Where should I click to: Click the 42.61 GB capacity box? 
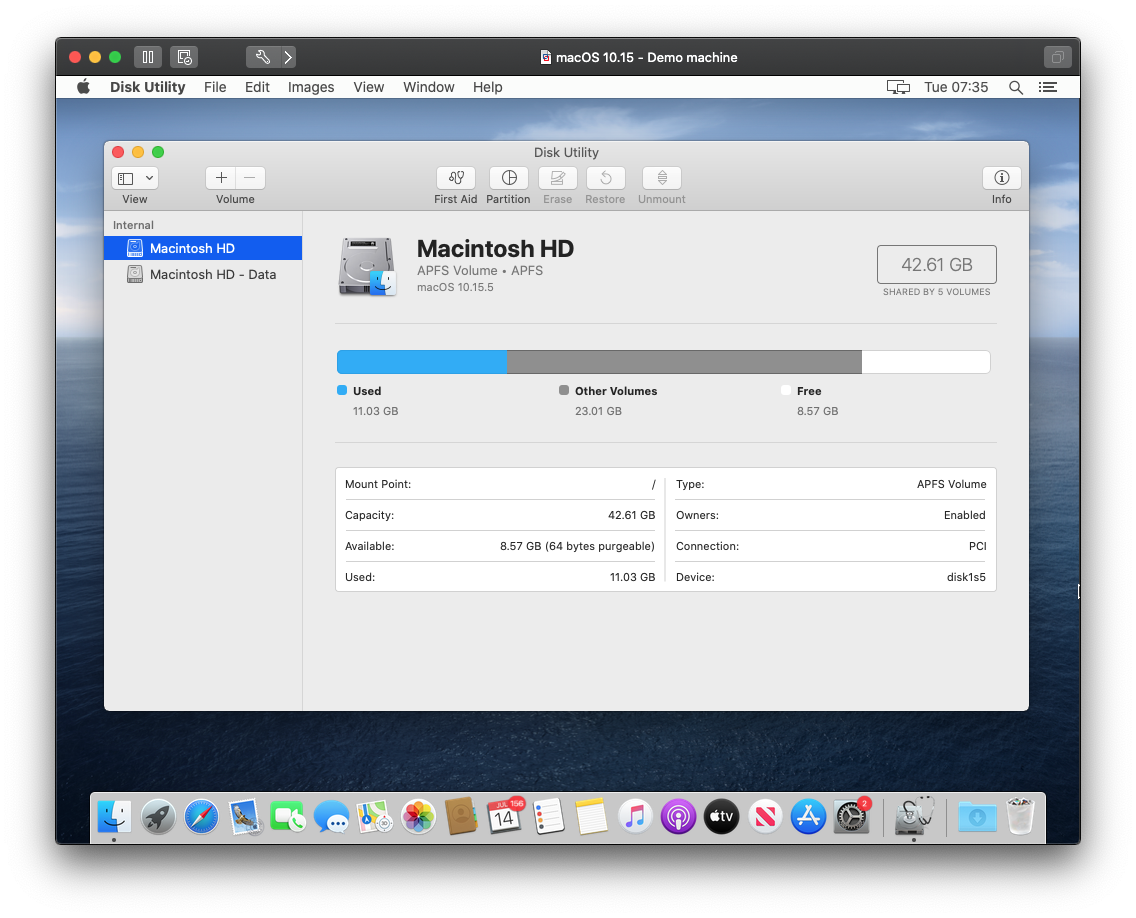(x=937, y=264)
